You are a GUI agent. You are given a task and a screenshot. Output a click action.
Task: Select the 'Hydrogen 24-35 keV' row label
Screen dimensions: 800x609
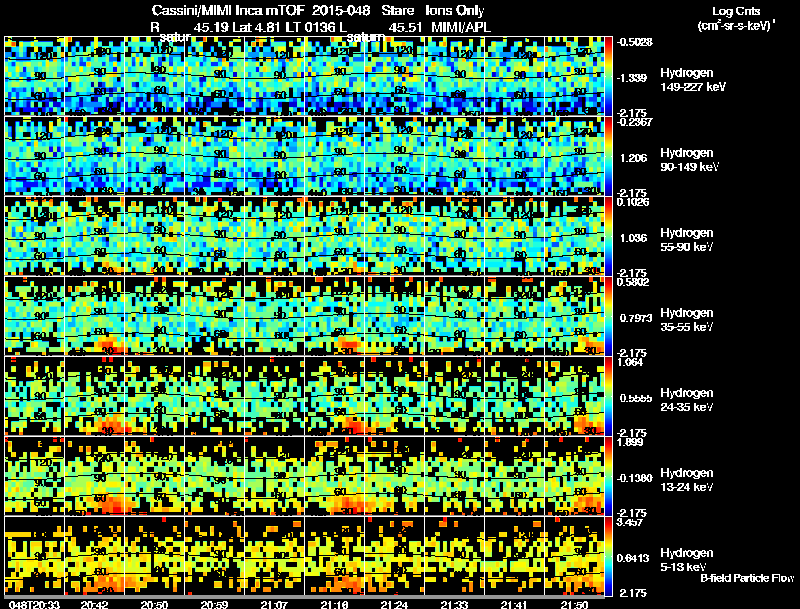coord(687,400)
